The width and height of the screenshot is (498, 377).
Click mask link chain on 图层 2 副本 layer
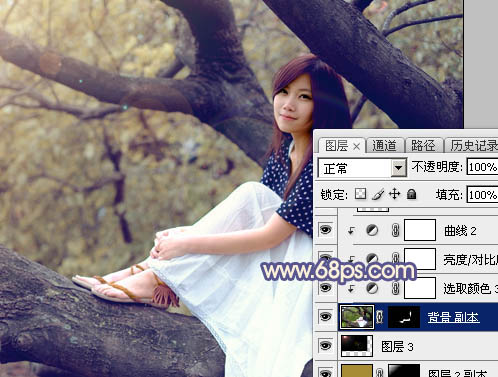(380, 372)
